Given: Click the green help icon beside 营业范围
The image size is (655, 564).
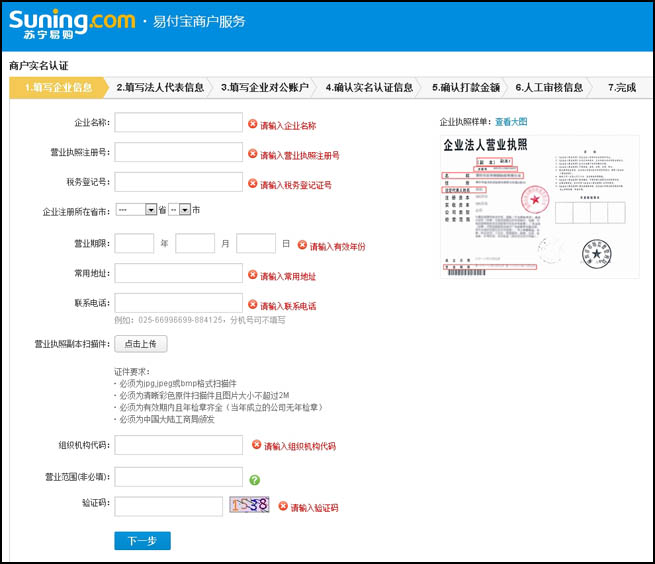Looking at the screenshot, I should tap(254, 479).
